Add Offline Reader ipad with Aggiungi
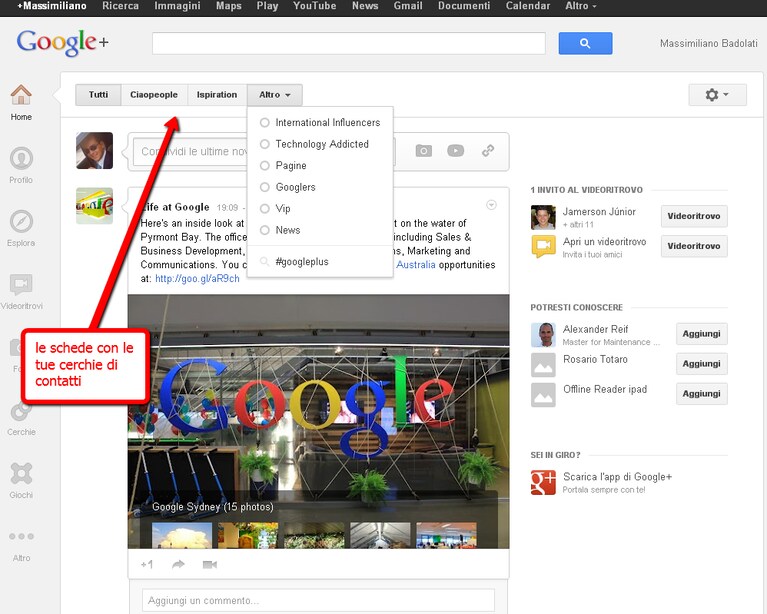Image resolution: width=767 pixels, height=614 pixels. (x=701, y=394)
